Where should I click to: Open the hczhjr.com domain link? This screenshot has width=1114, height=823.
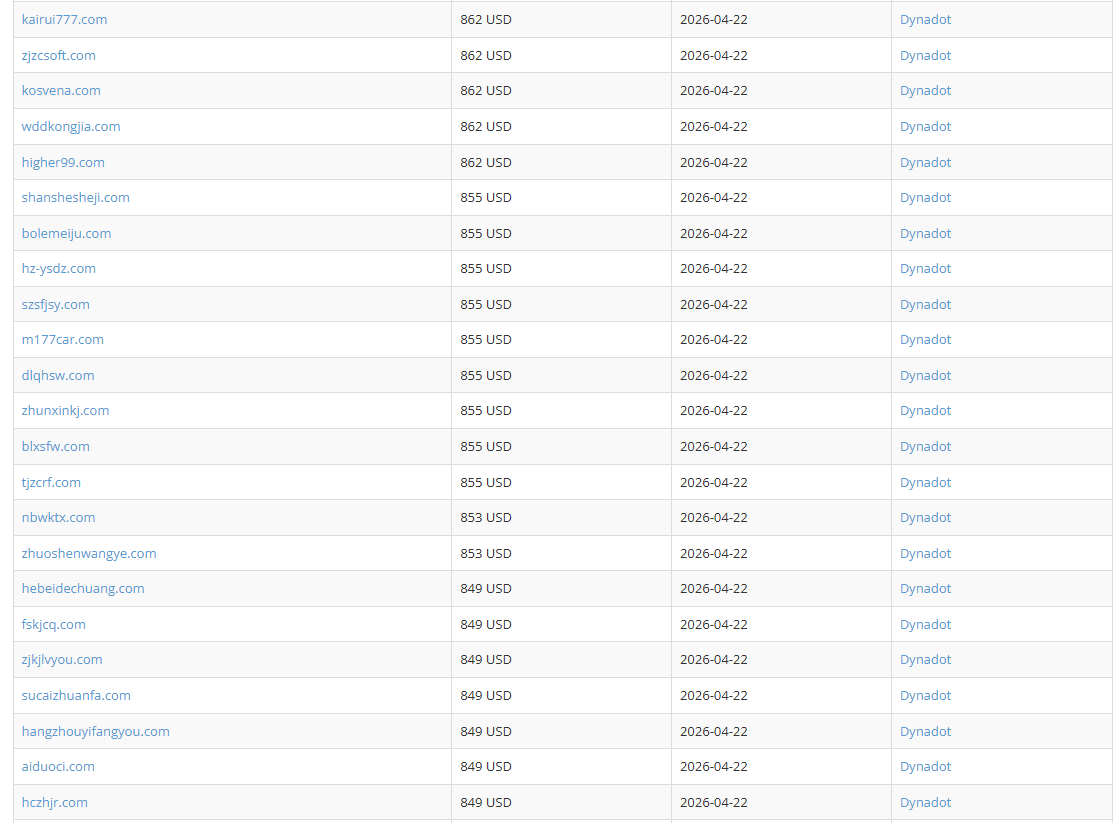tap(55, 803)
